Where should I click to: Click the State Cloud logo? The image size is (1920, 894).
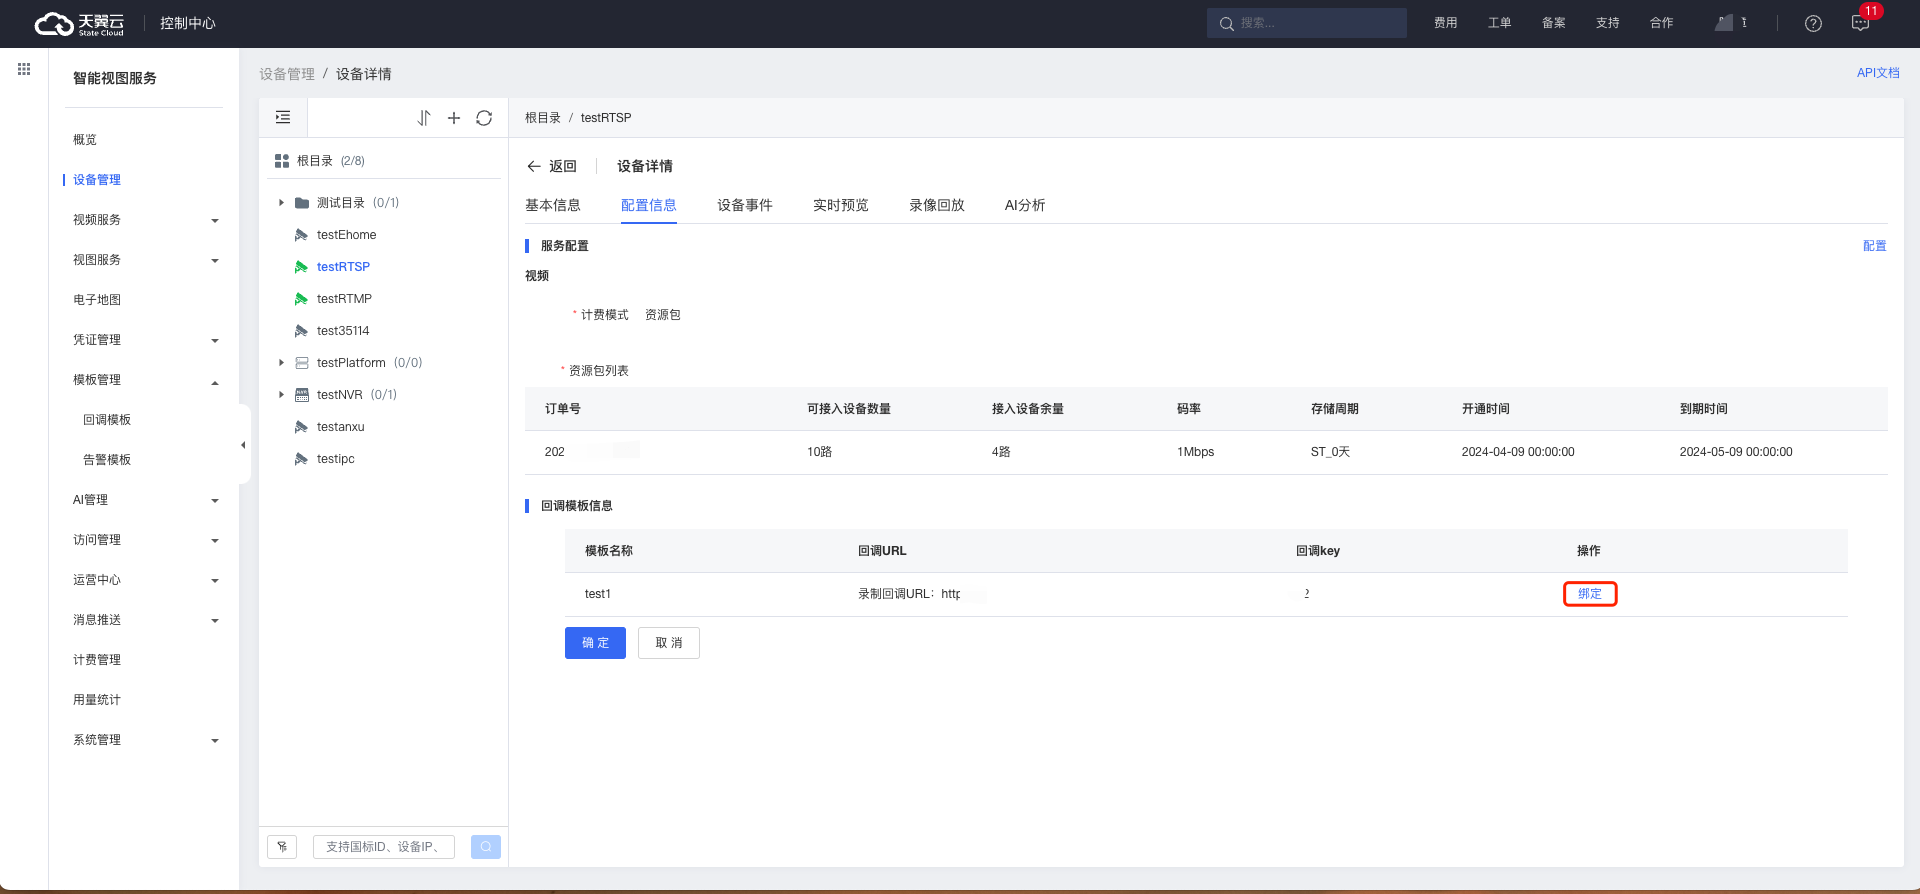tap(79, 24)
